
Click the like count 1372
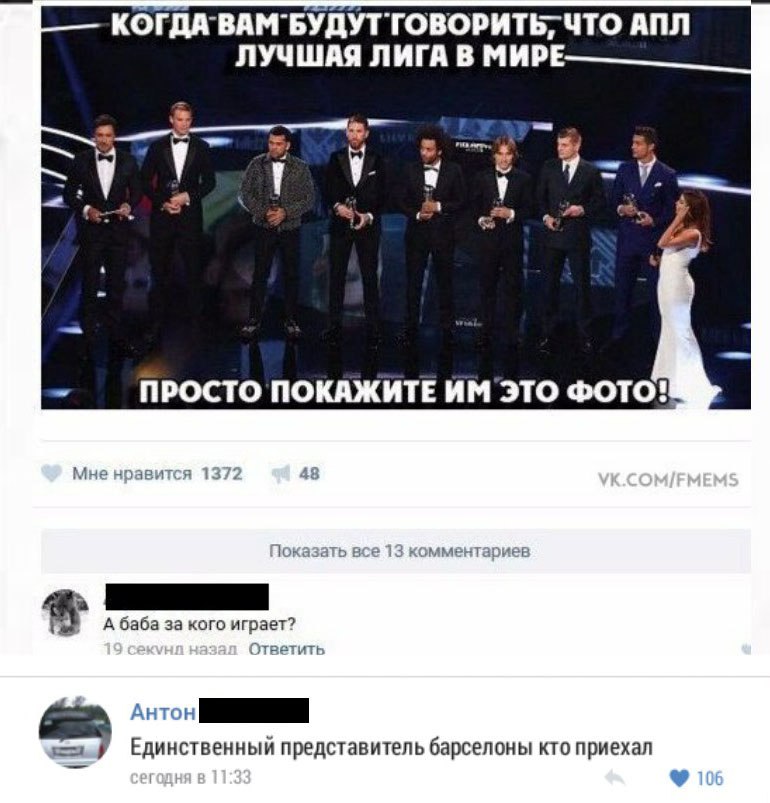[222, 474]
